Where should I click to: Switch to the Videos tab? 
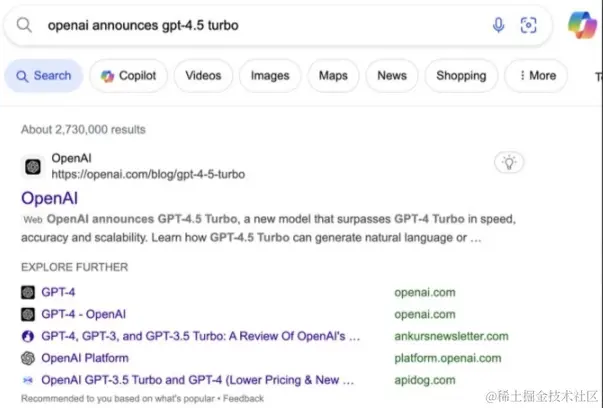click(203, 76)
